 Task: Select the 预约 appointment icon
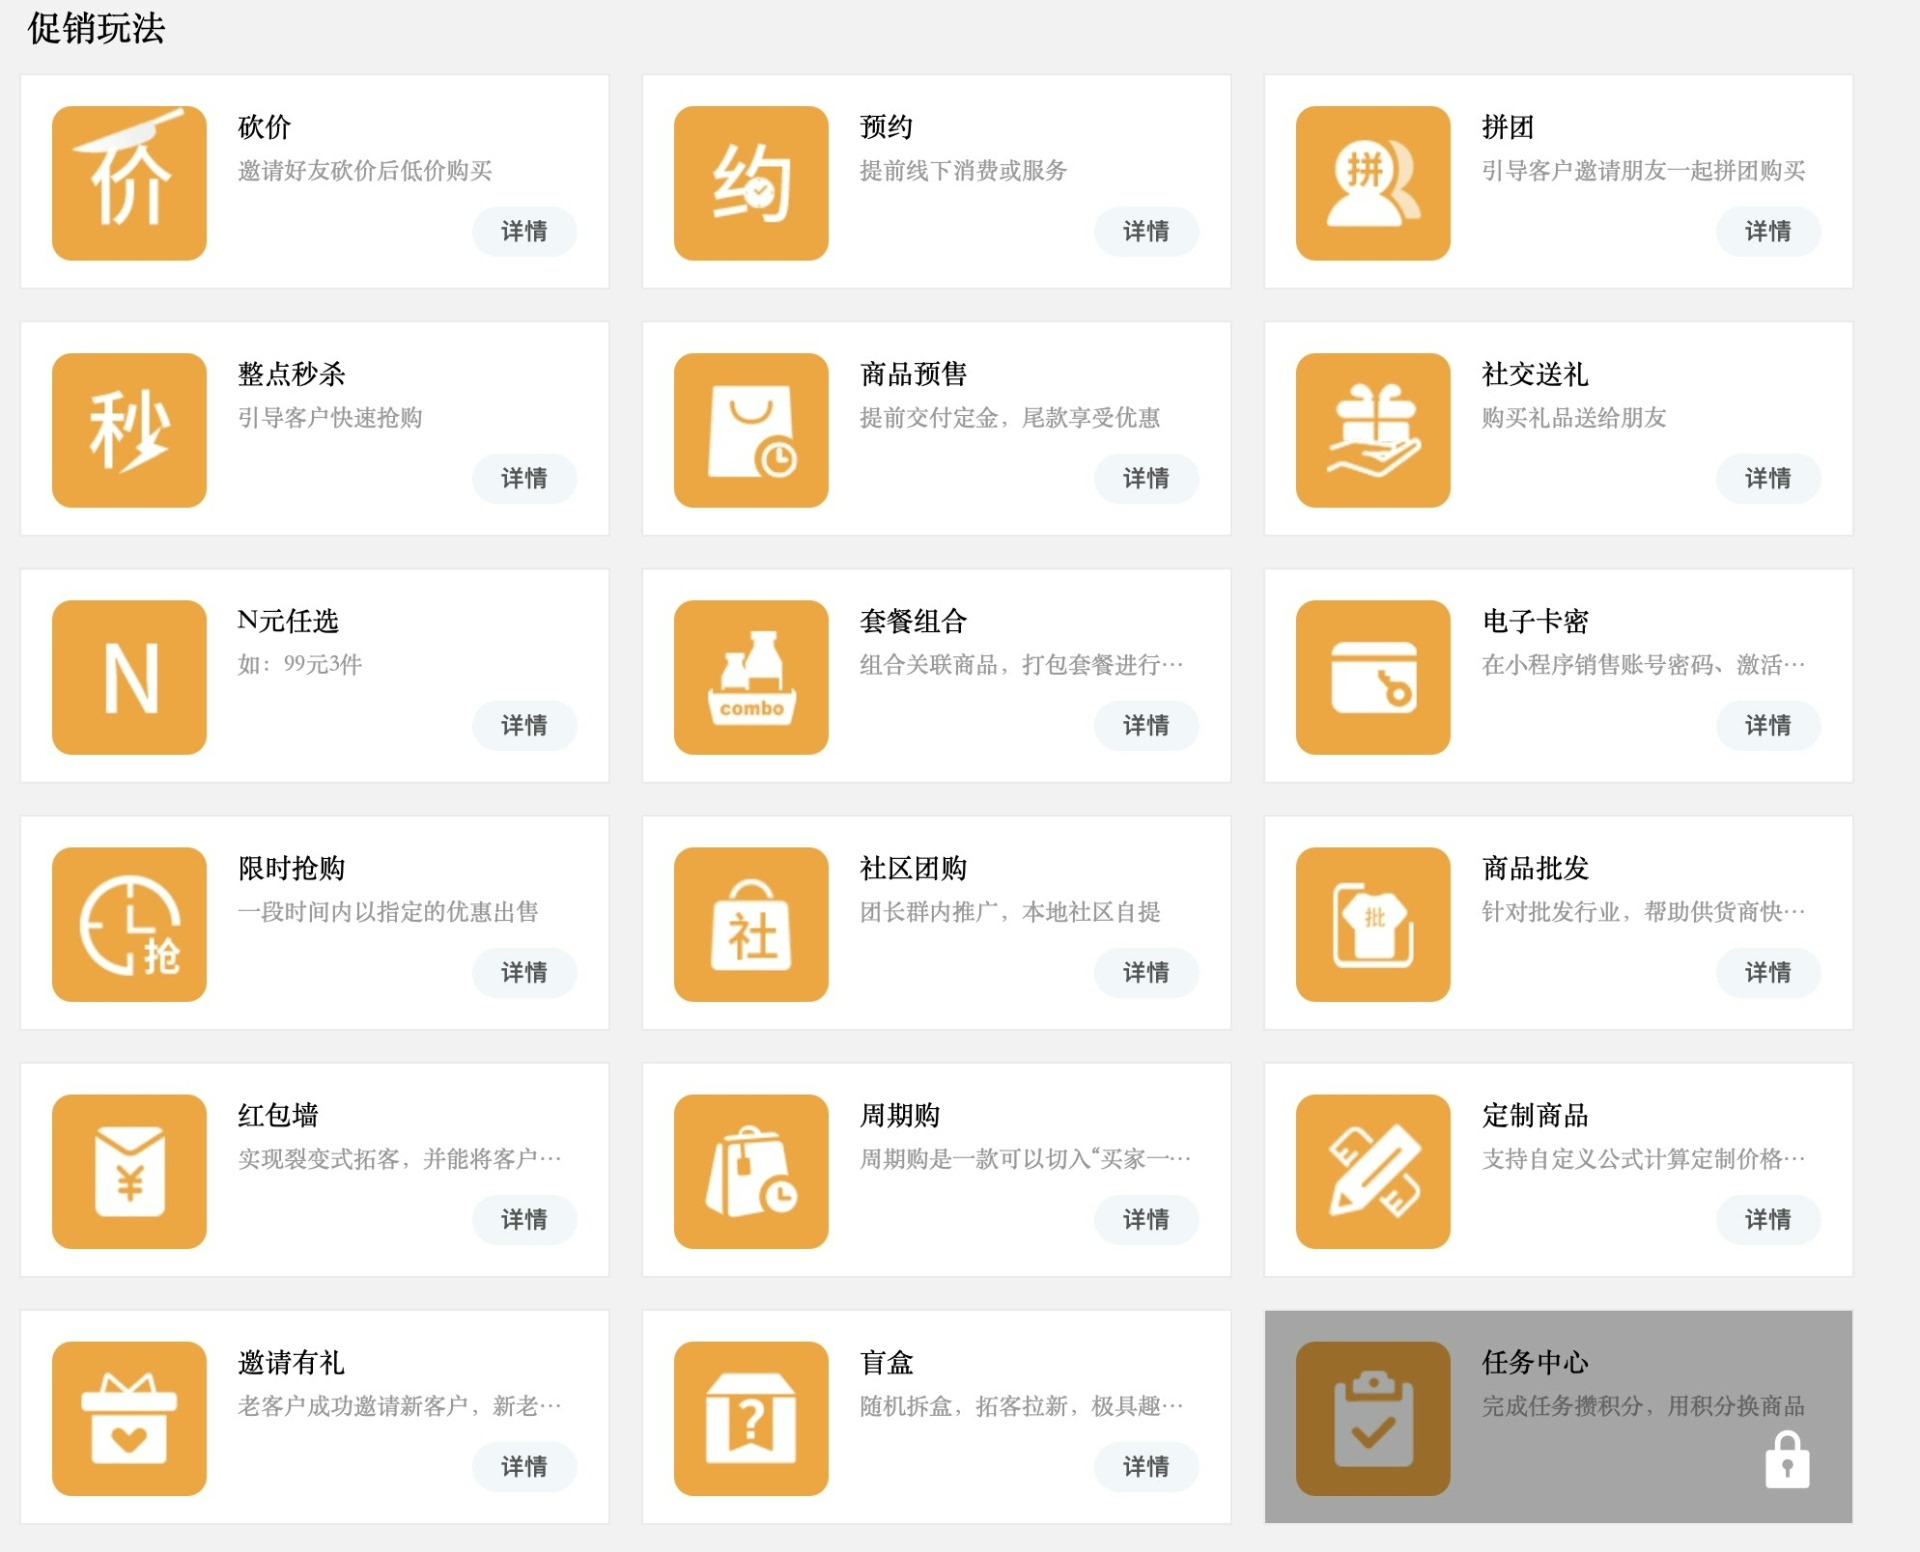tap(751, 183)
